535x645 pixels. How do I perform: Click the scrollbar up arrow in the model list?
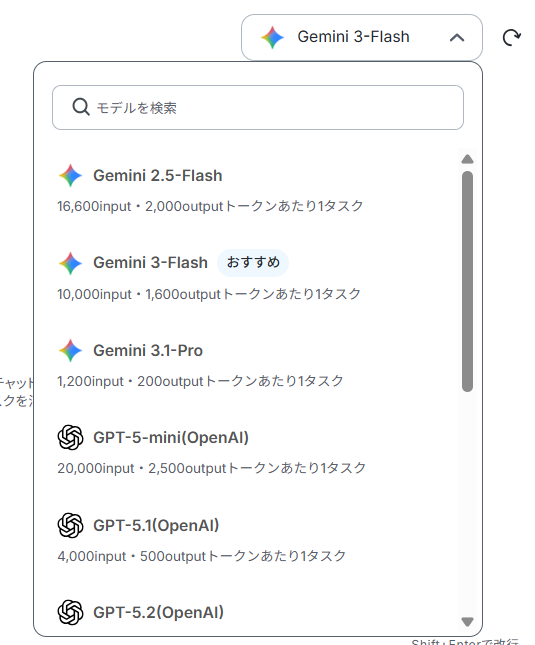click(x=467, y=159)
